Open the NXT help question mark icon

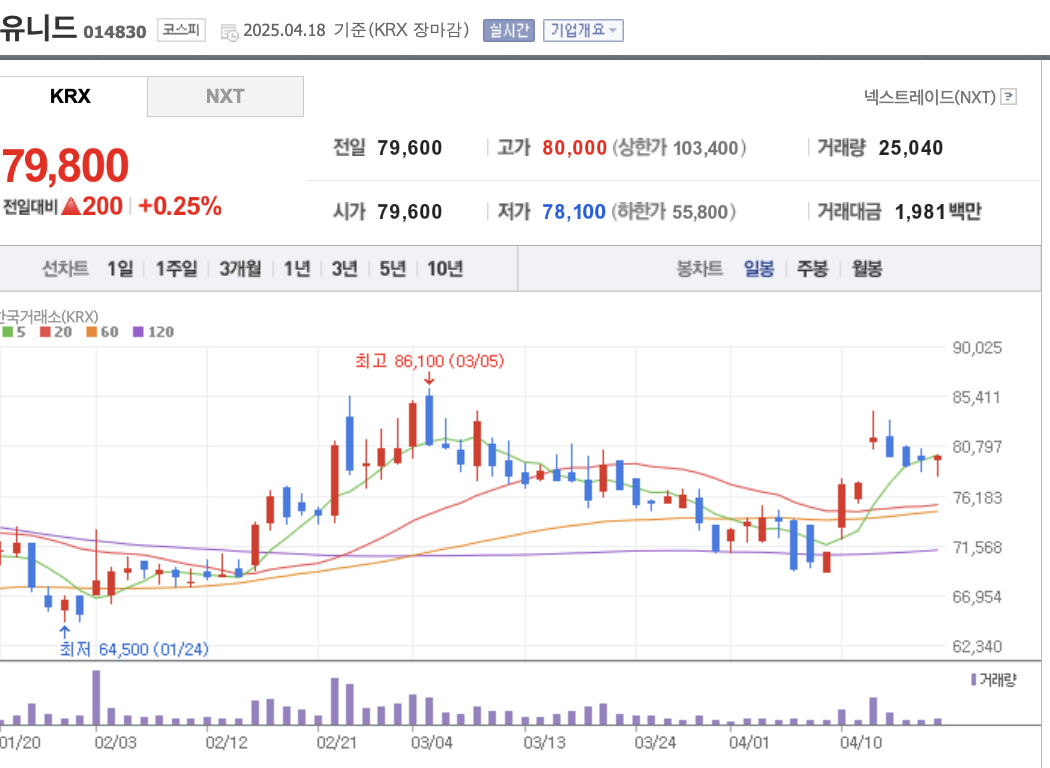(1009, 97)
